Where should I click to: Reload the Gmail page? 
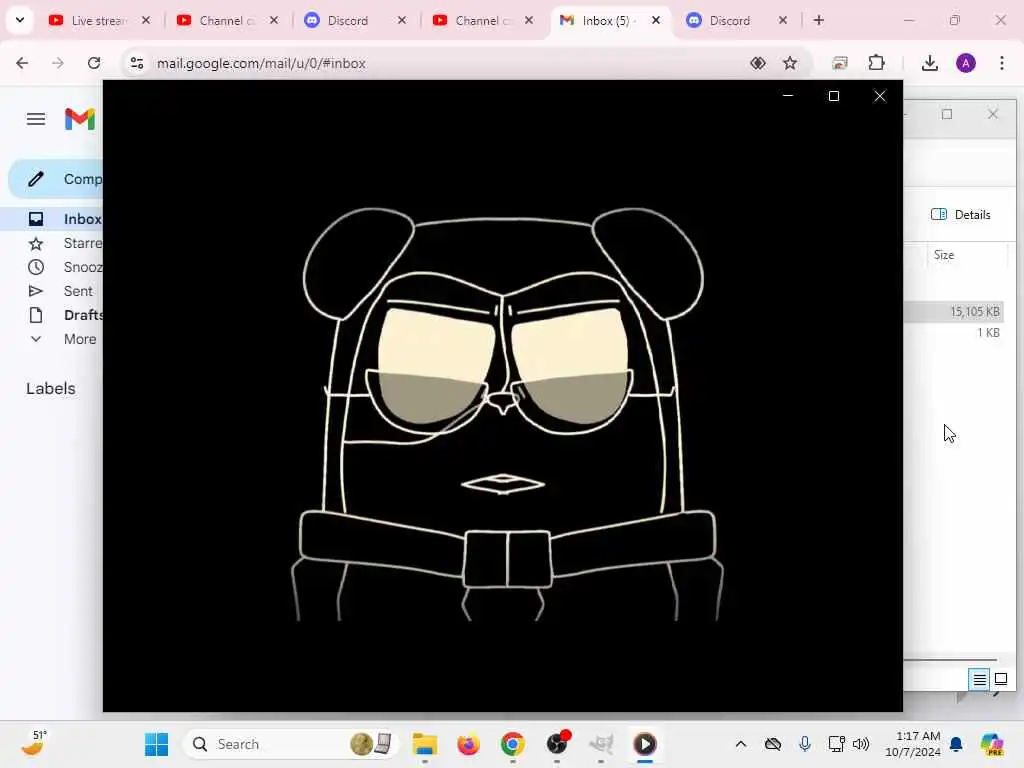click(94, 63)
